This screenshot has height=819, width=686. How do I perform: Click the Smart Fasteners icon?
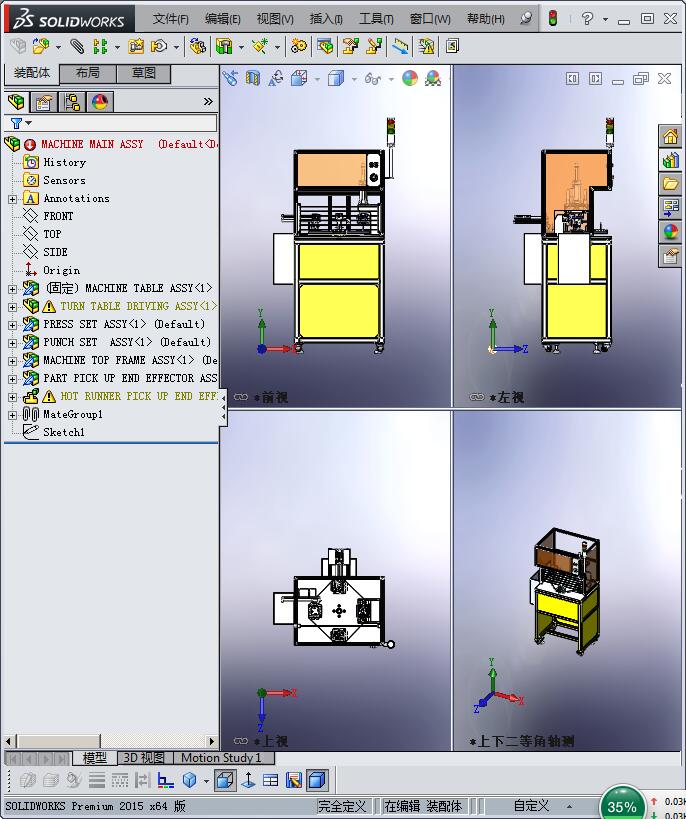tap(136, 46)
